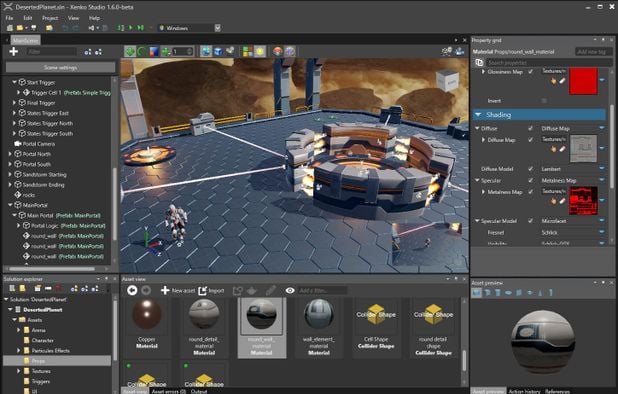Click the hand pick icon beside Glossiness Map
Image resolution: width=618 pixels, height=394 pixels.
(553, 81)
